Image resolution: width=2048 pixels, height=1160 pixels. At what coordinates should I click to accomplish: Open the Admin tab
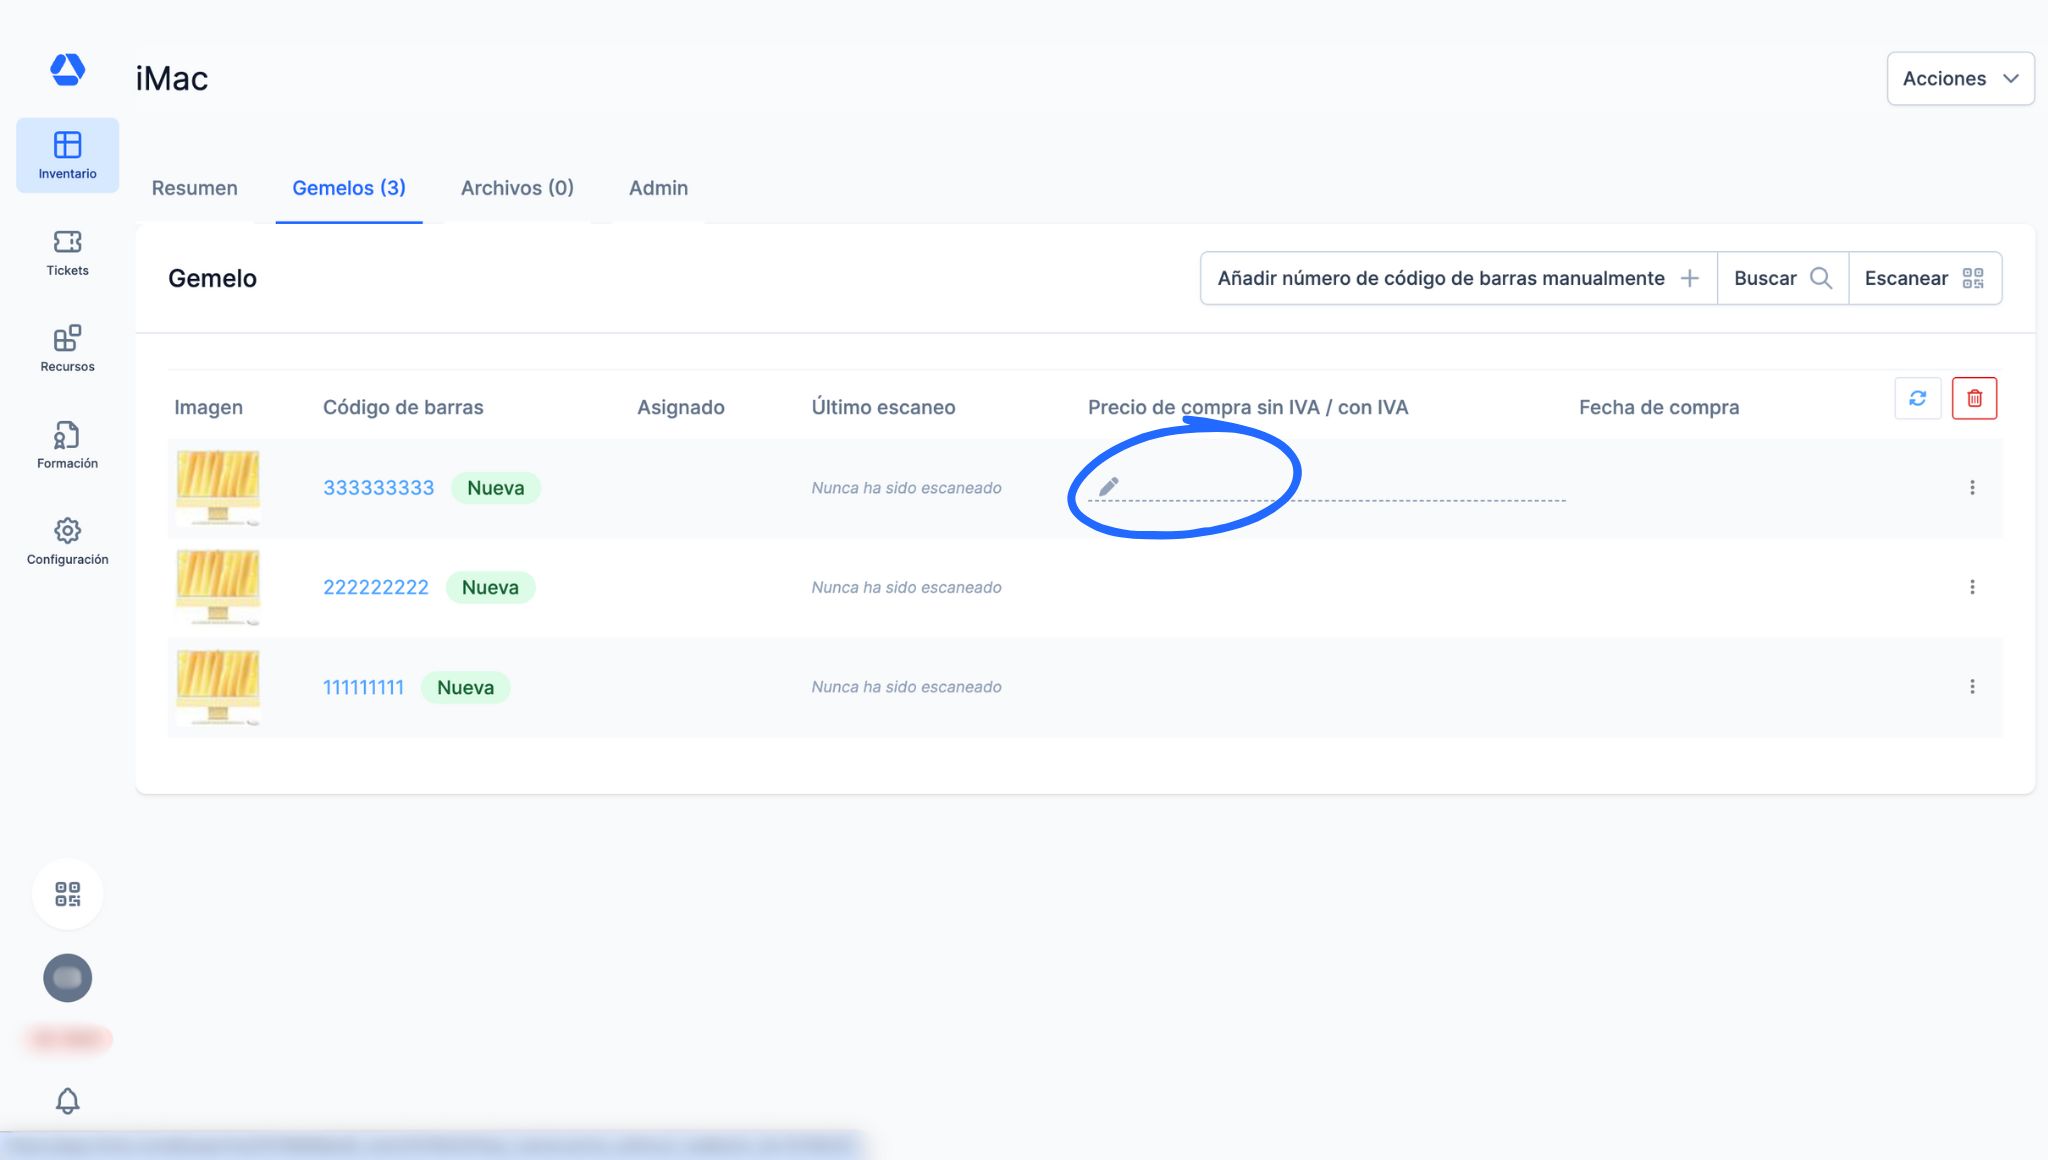(658, 188)
